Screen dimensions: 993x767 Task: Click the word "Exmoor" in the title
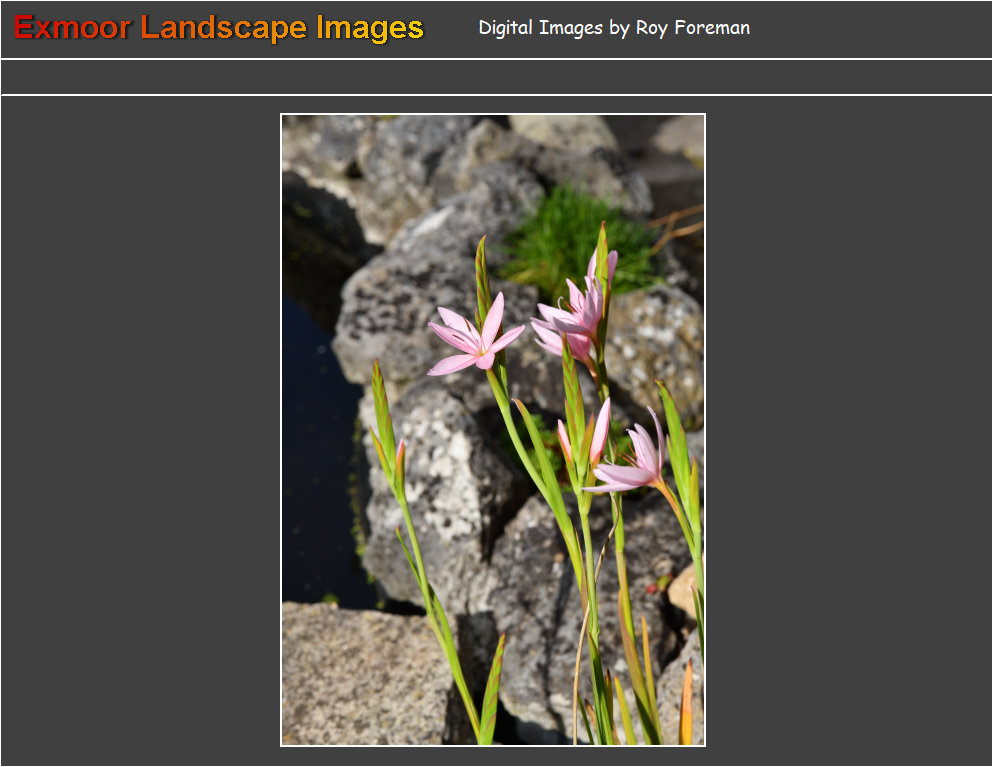(x=72, y=28)
